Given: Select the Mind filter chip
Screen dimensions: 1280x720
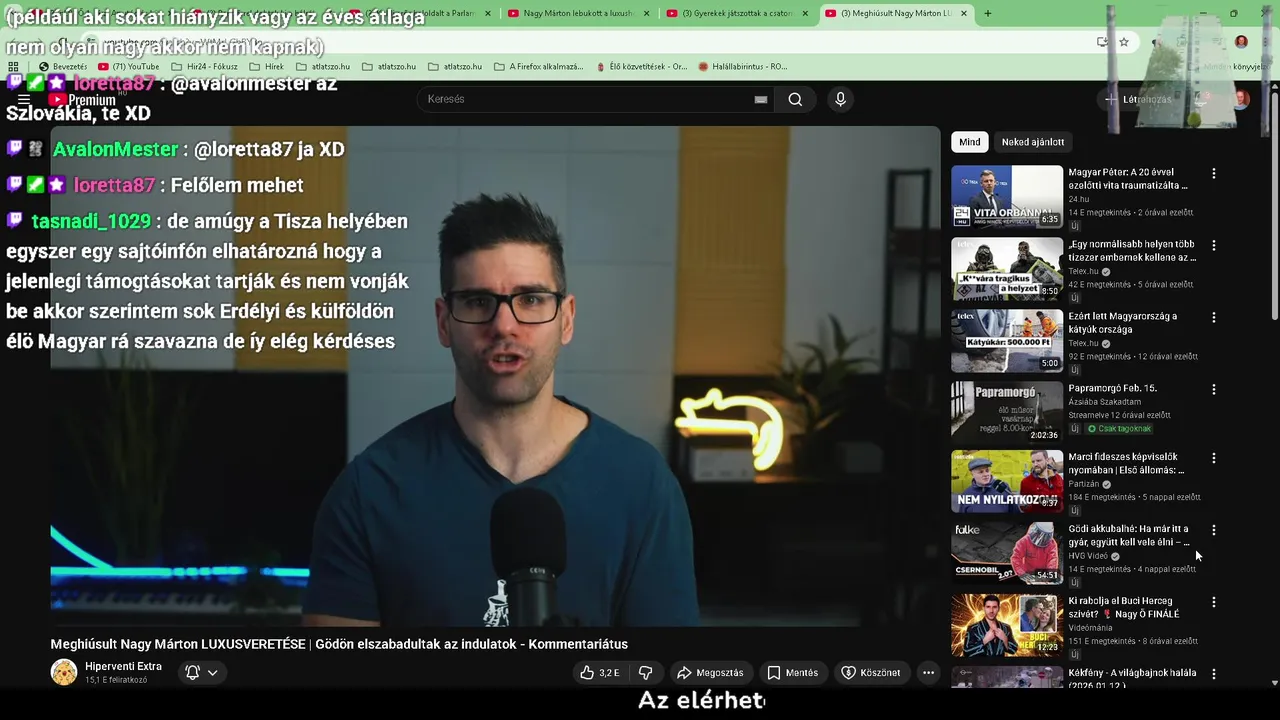Looking at the screenshot, I should (970, 142).
